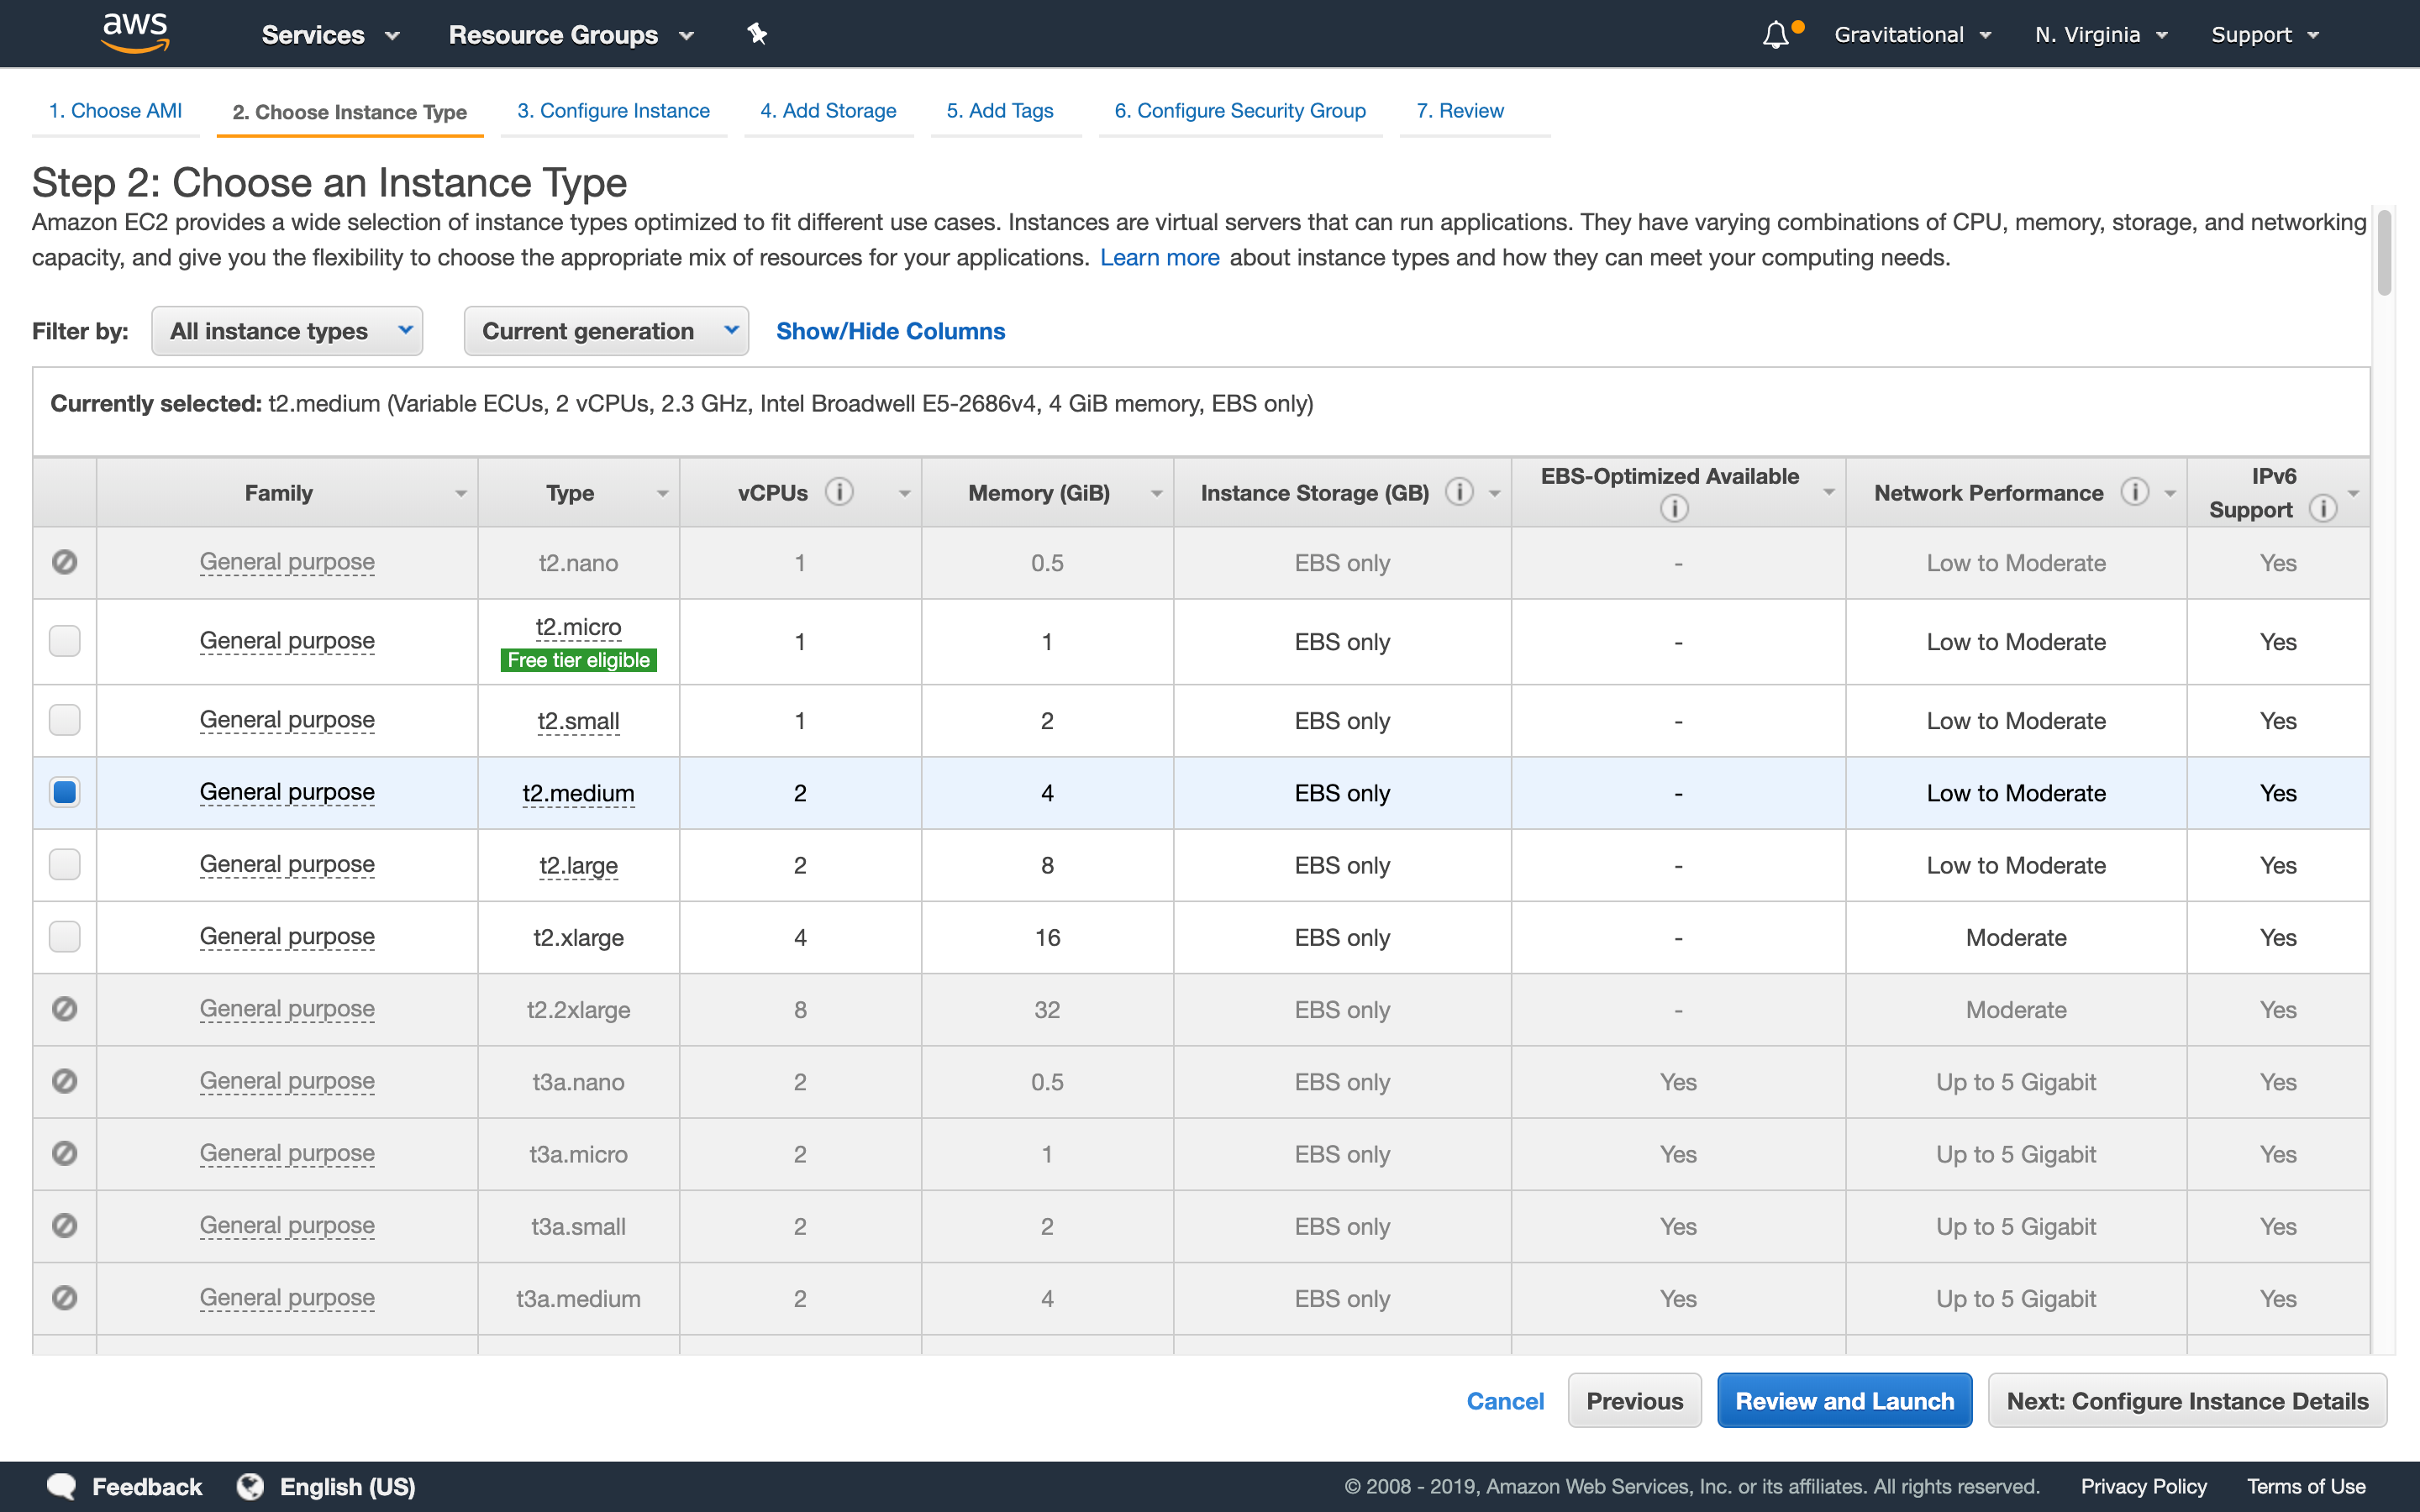2420x1512 pixels.
Task: Open Terms of Use link
Action: (x=2306, y=1487)
